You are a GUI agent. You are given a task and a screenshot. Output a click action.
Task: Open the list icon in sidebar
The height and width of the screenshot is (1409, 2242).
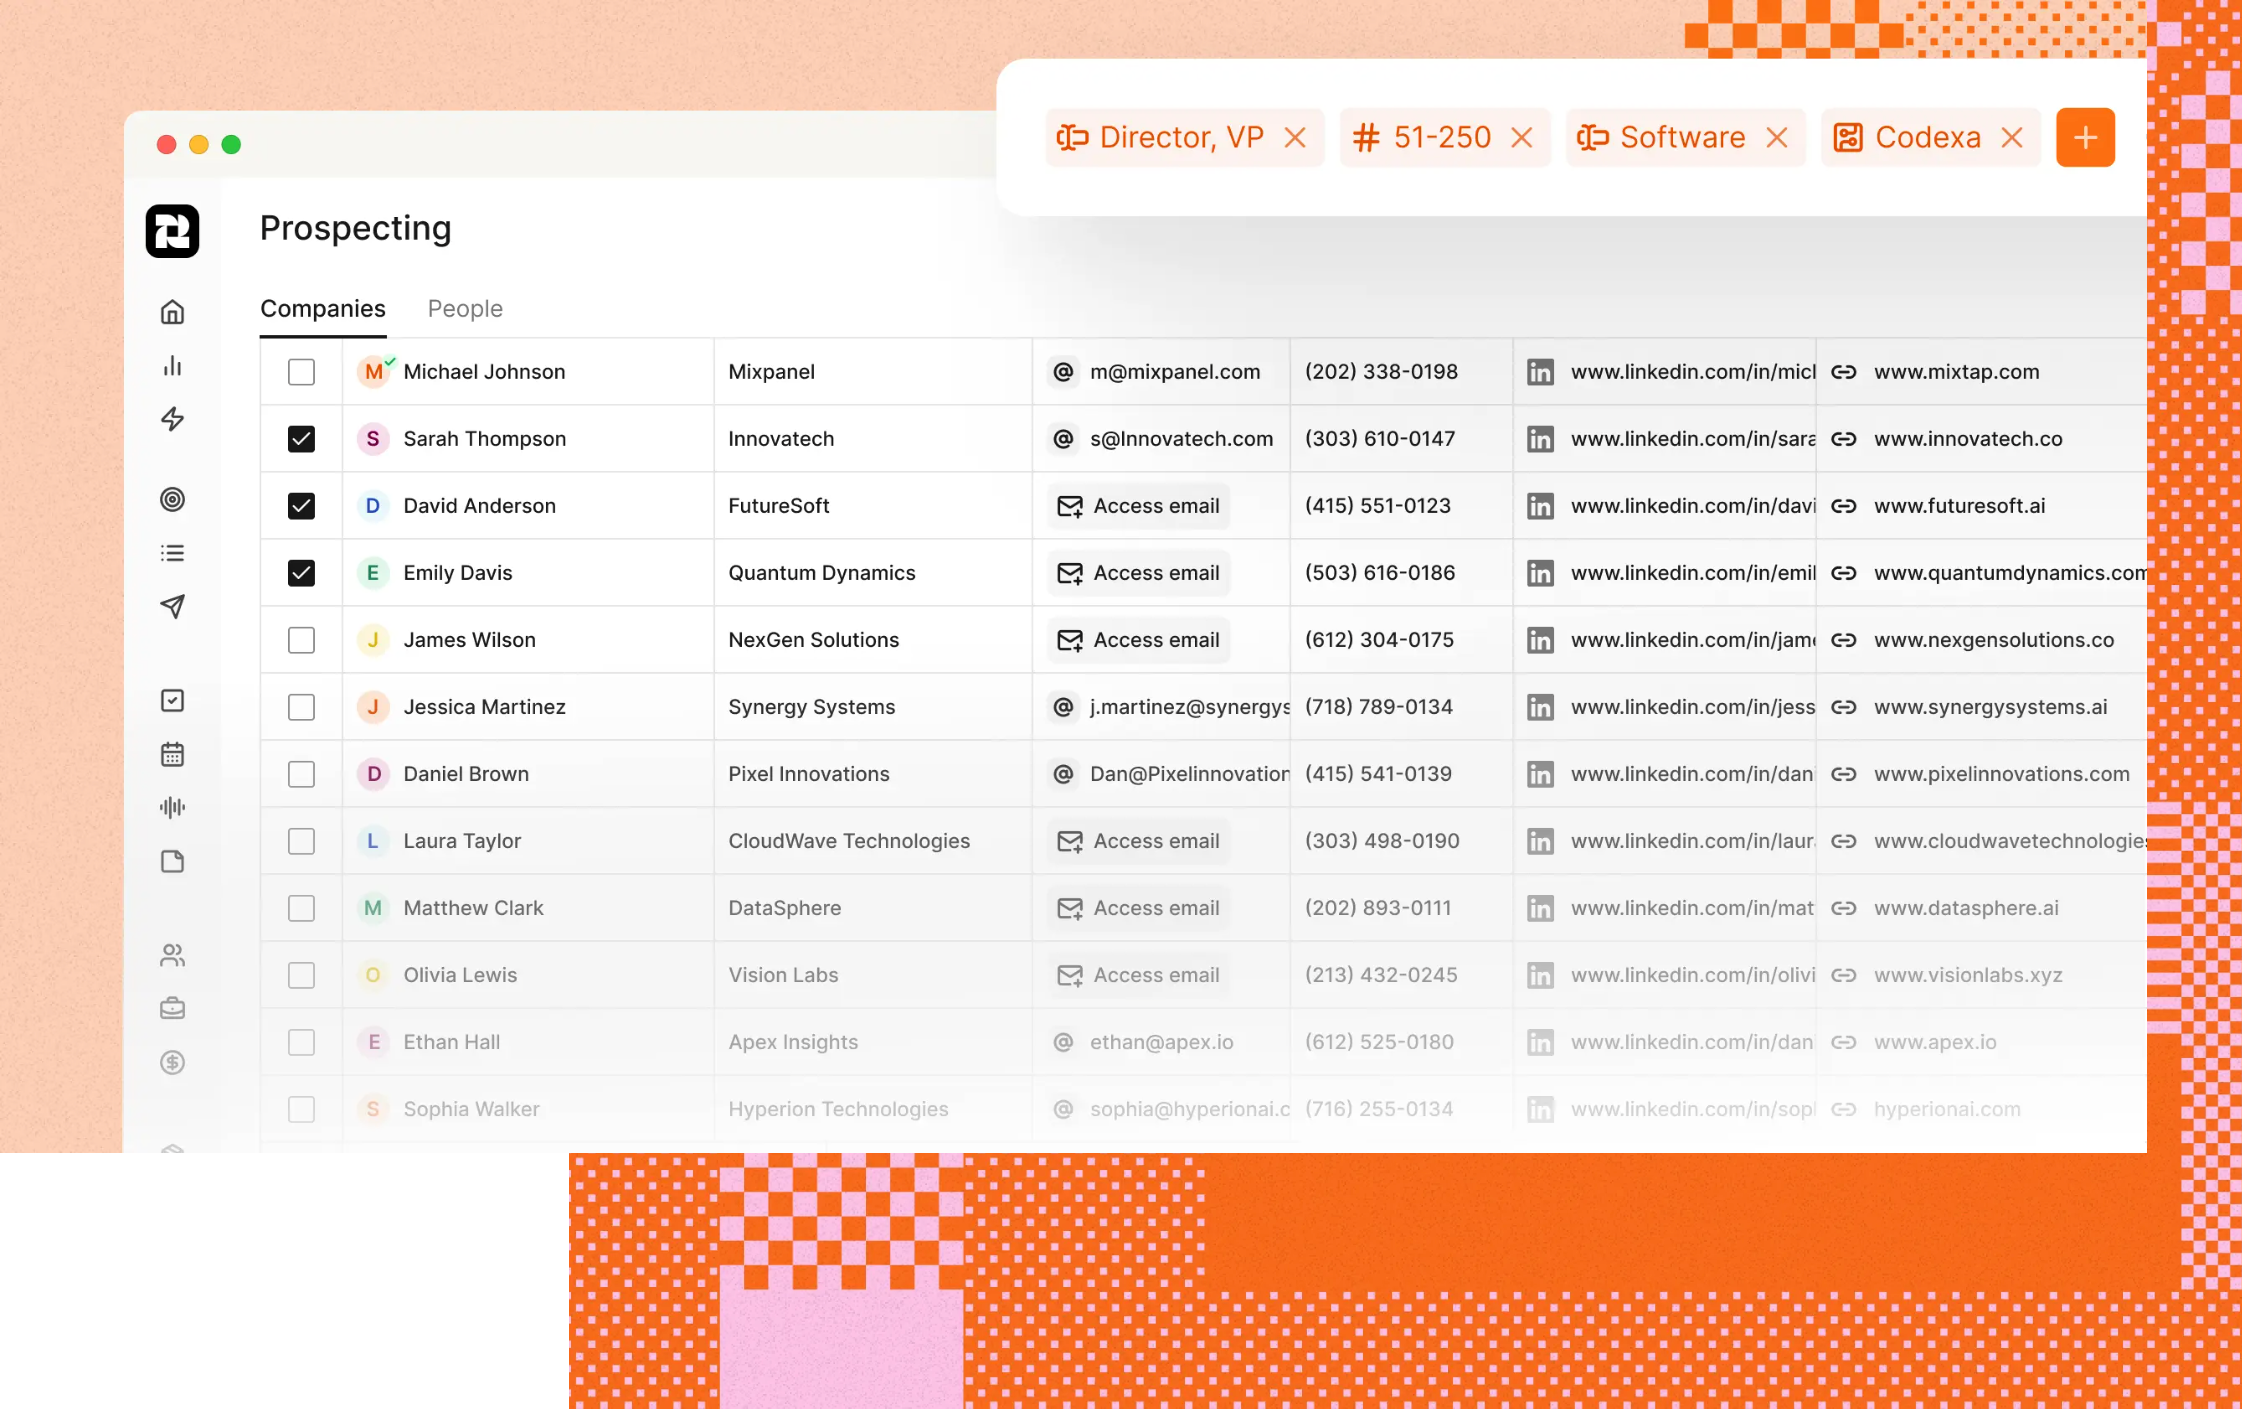click(x=172, y=553)
